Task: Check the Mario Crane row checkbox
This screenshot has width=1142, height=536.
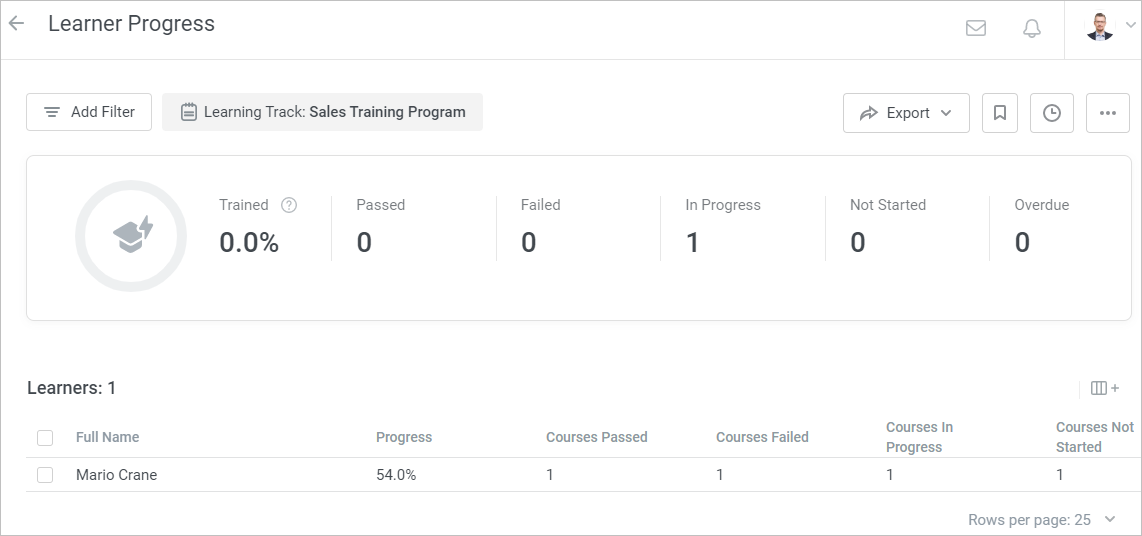Action: tap(45, 475)
